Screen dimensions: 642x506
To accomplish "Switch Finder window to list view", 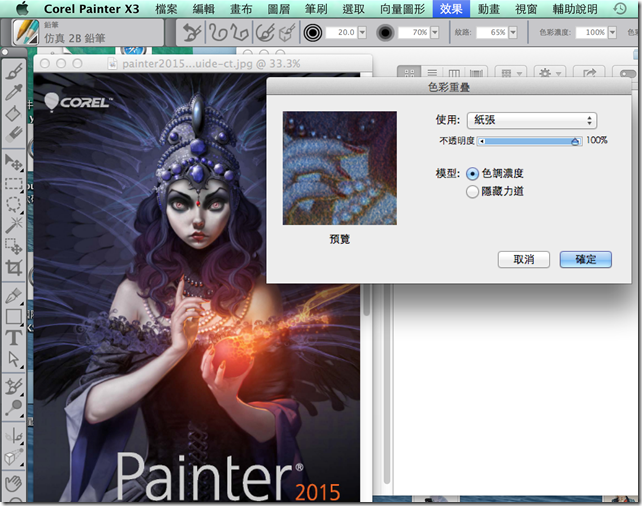I will [x=432, y=73].
